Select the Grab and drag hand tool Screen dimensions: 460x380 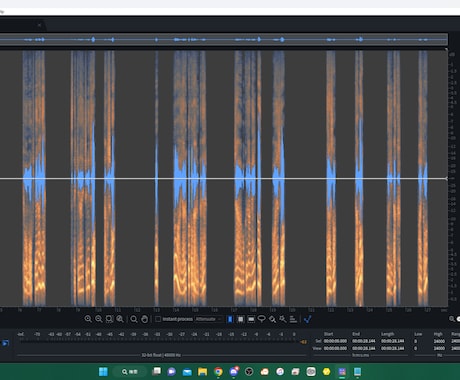[x=144, y=319]
